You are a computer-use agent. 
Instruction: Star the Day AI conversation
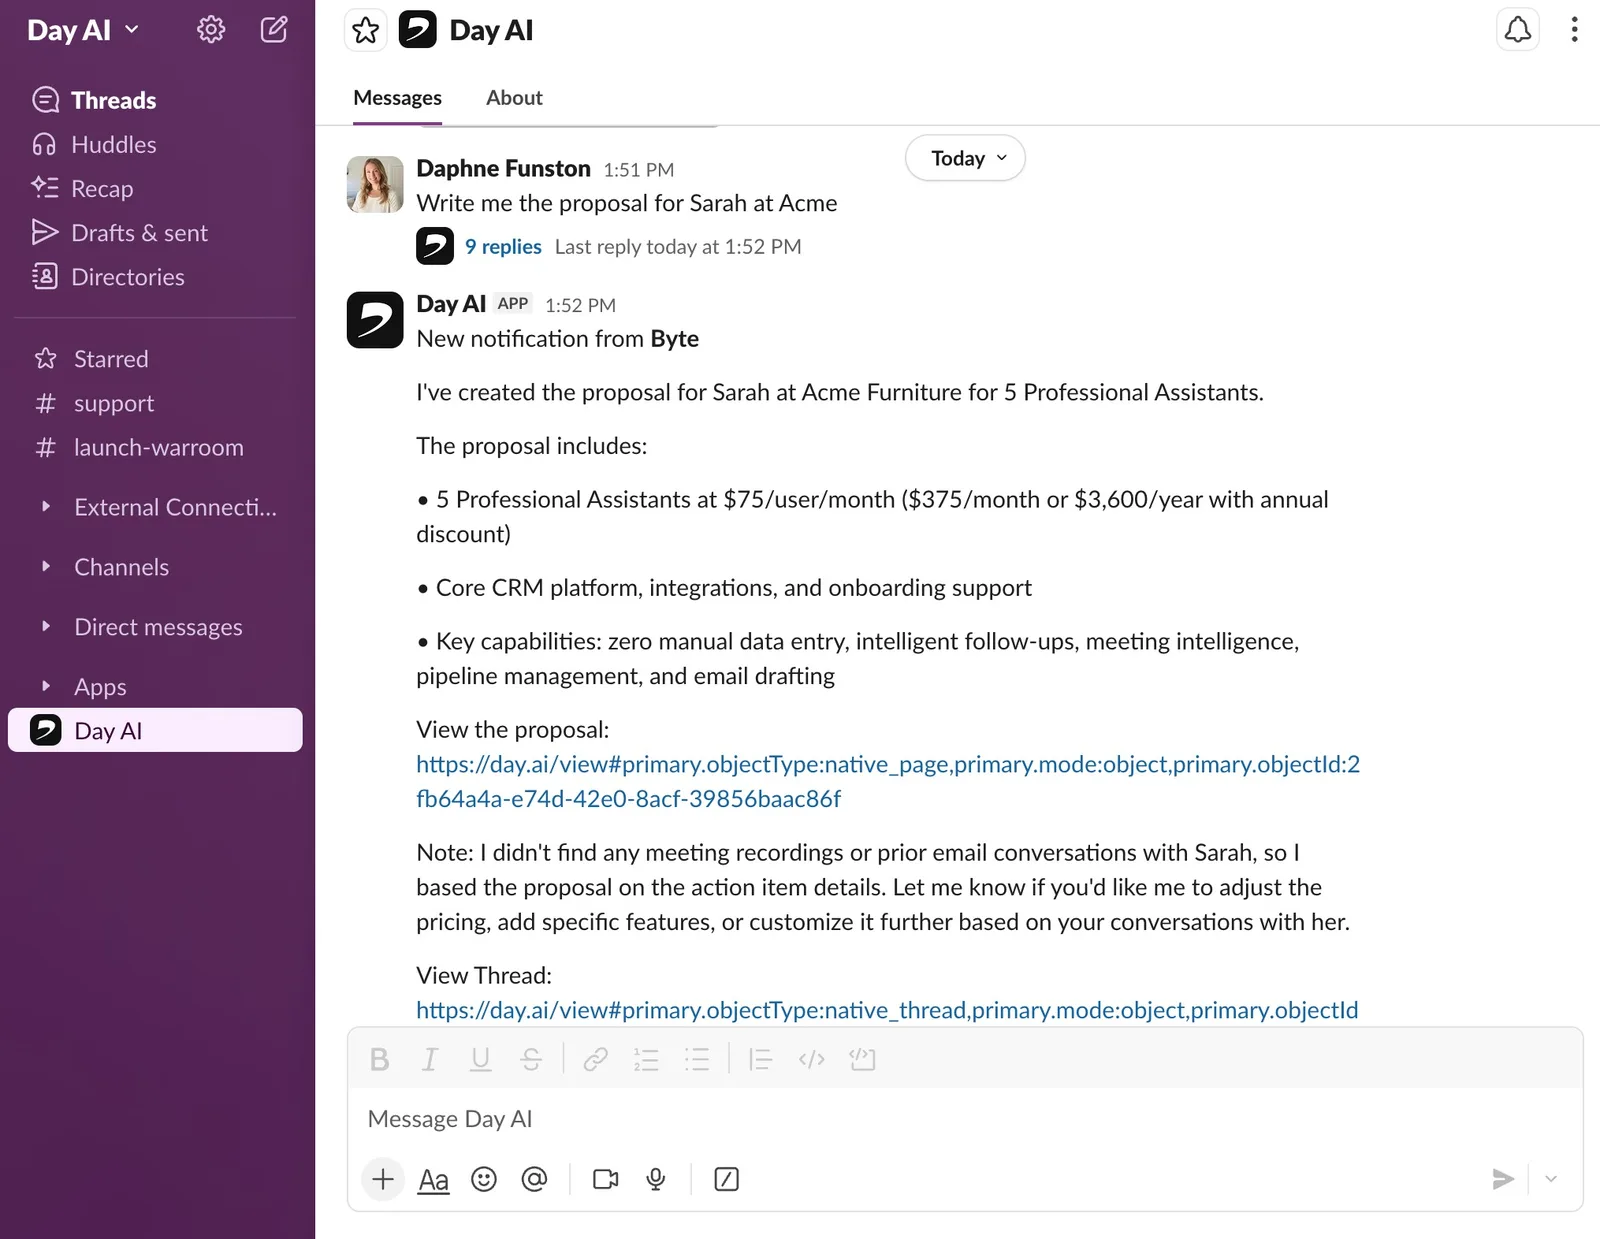click(366, 30)
